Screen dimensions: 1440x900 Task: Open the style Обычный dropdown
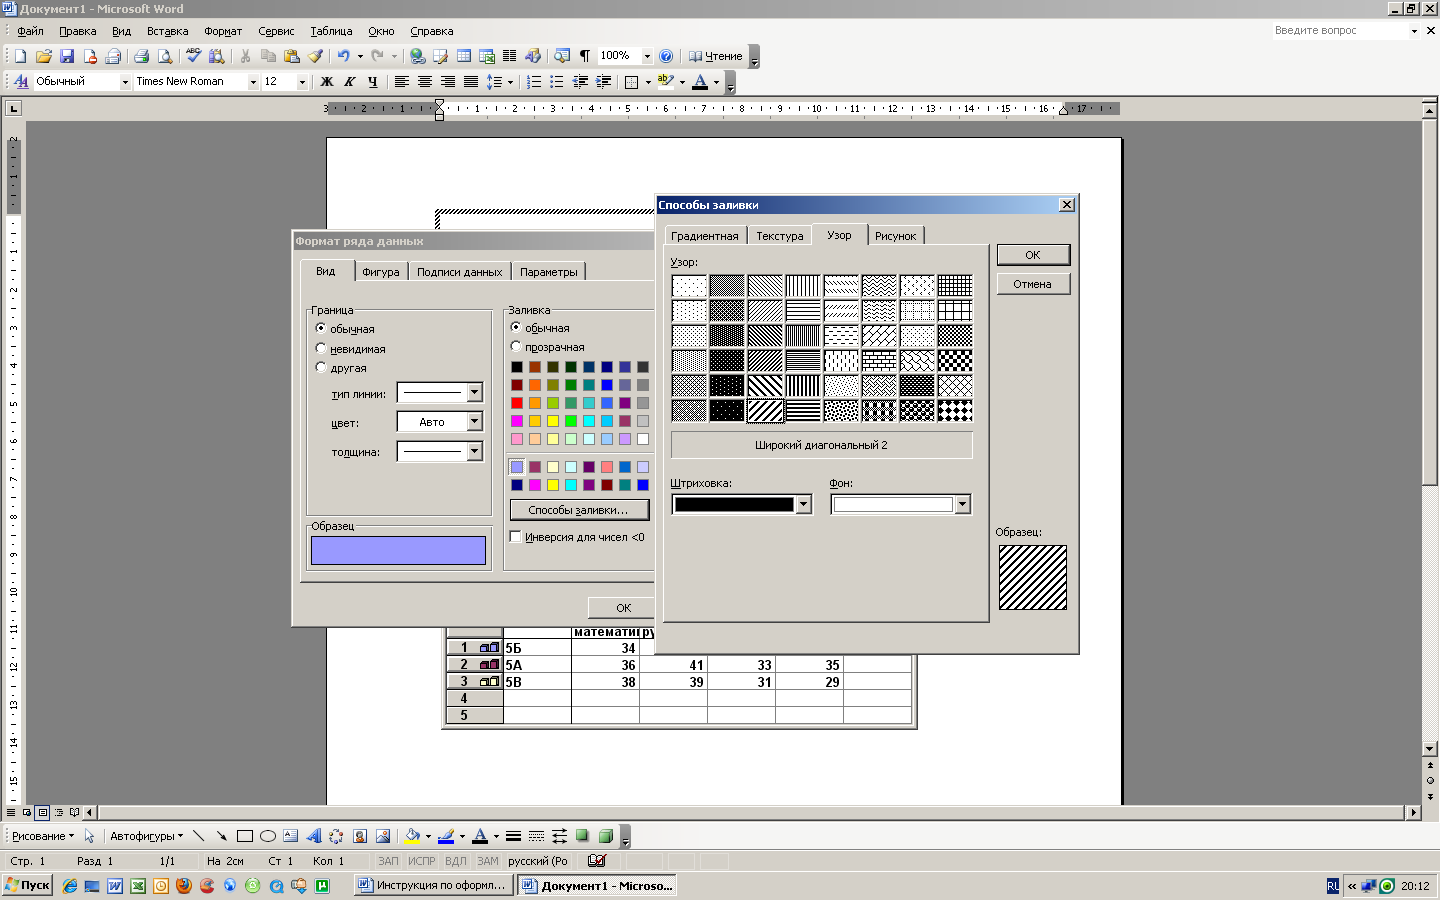pos(125,82)
